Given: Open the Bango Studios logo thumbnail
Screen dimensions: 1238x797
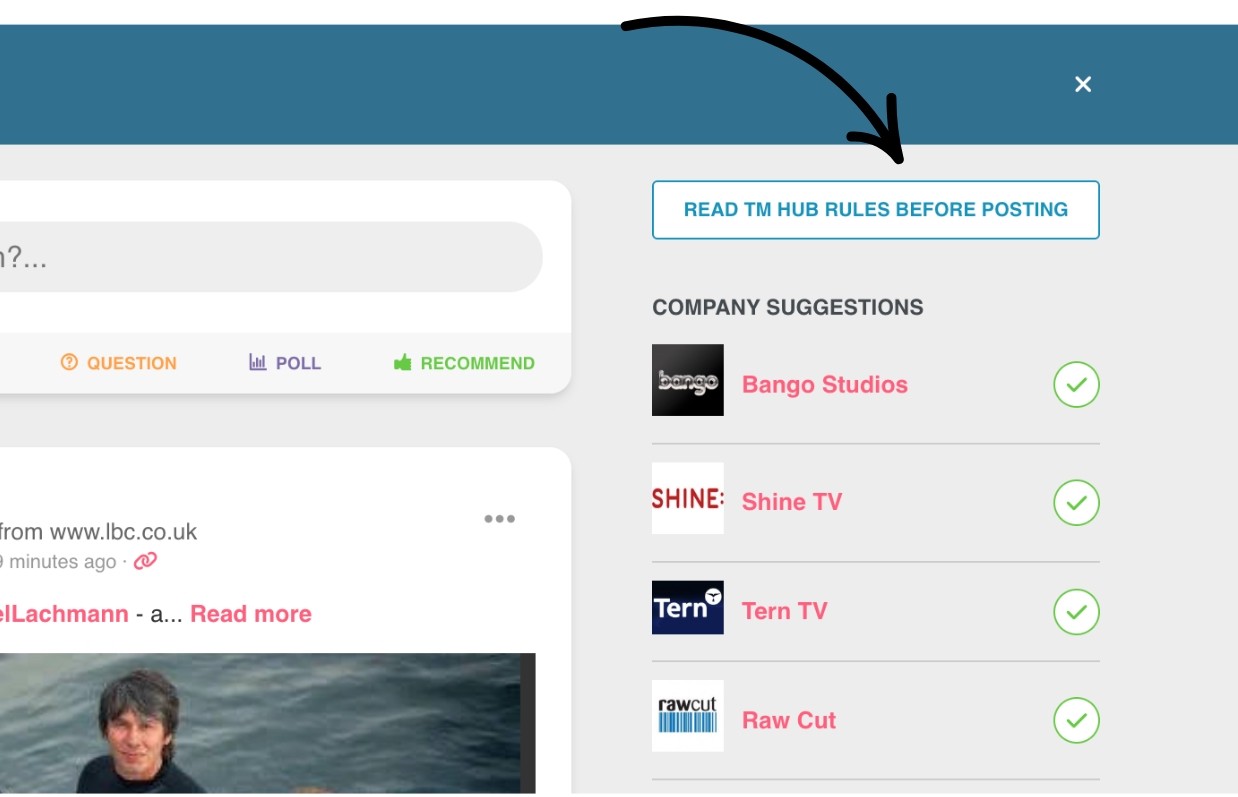Looking at the screenshot, I should click(x=687, y=380).
